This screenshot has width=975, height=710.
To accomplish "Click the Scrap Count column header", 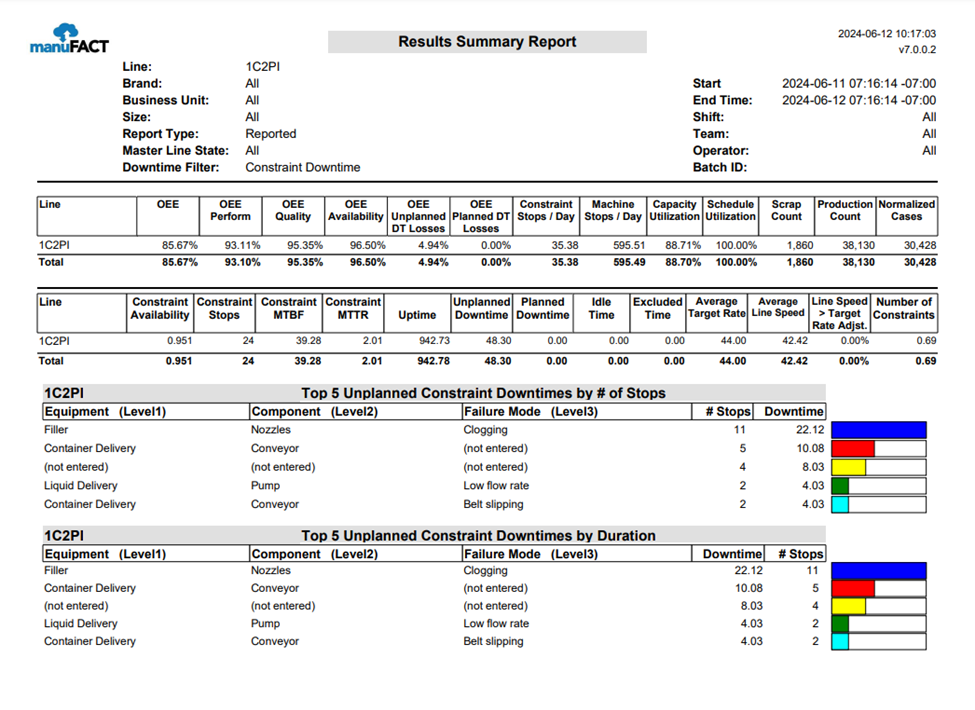I will (x=786, y=210).
